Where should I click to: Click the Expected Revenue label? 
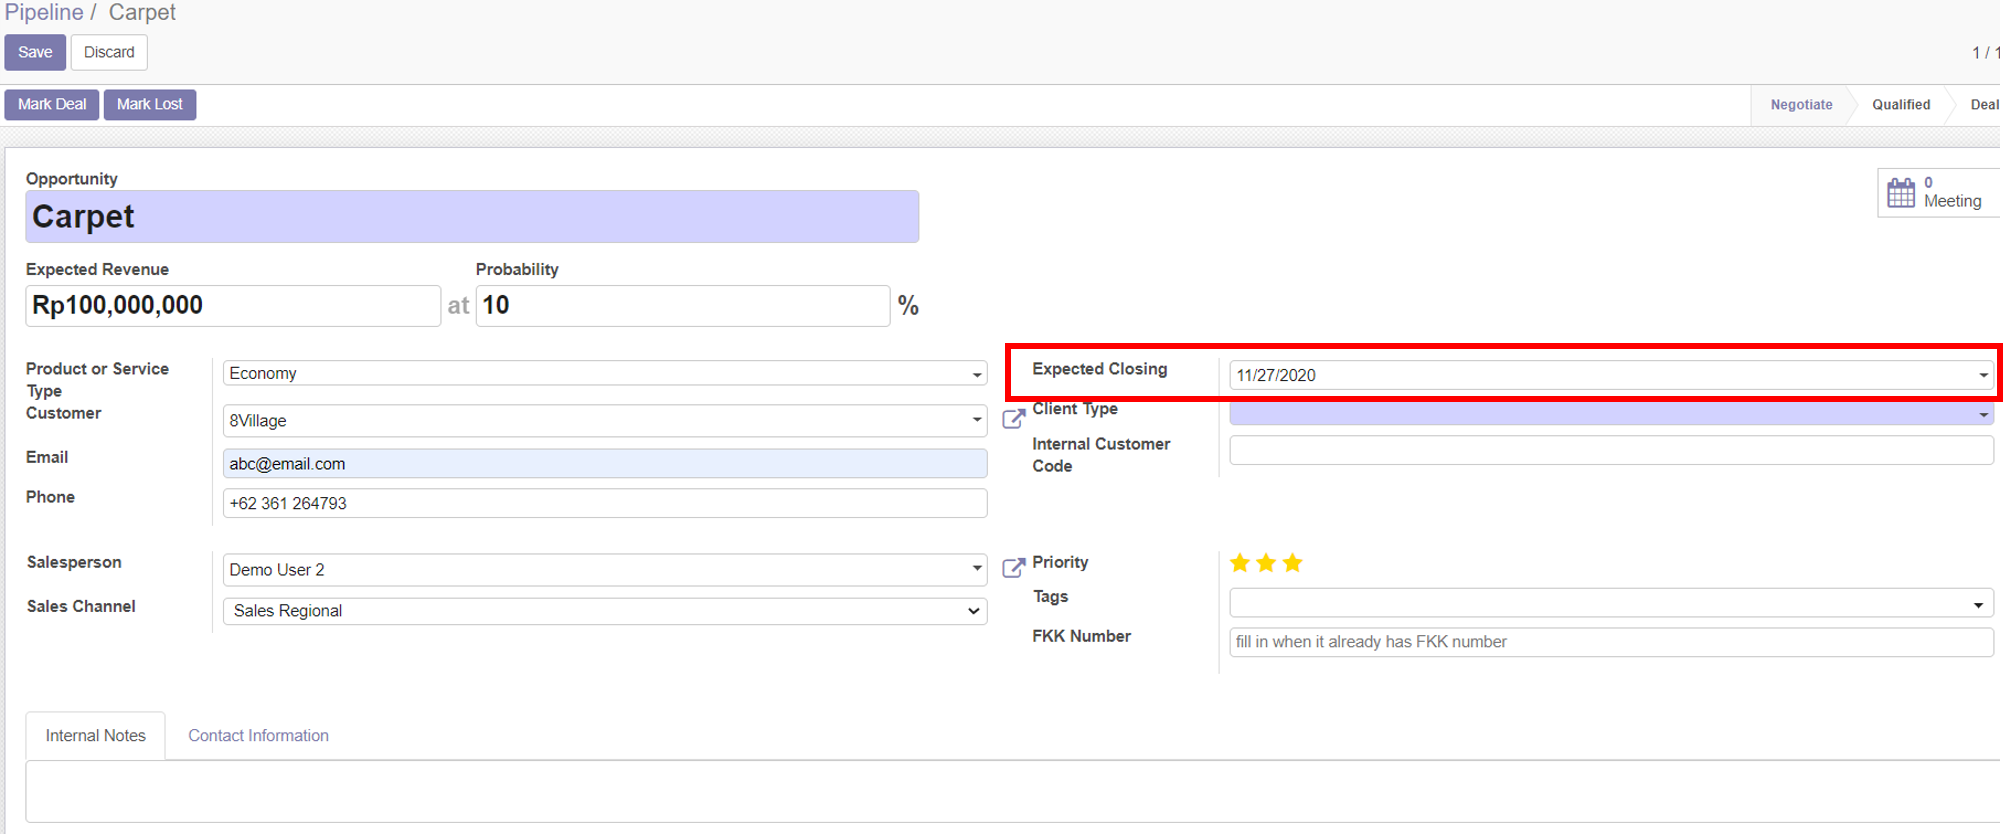(97, 269)
